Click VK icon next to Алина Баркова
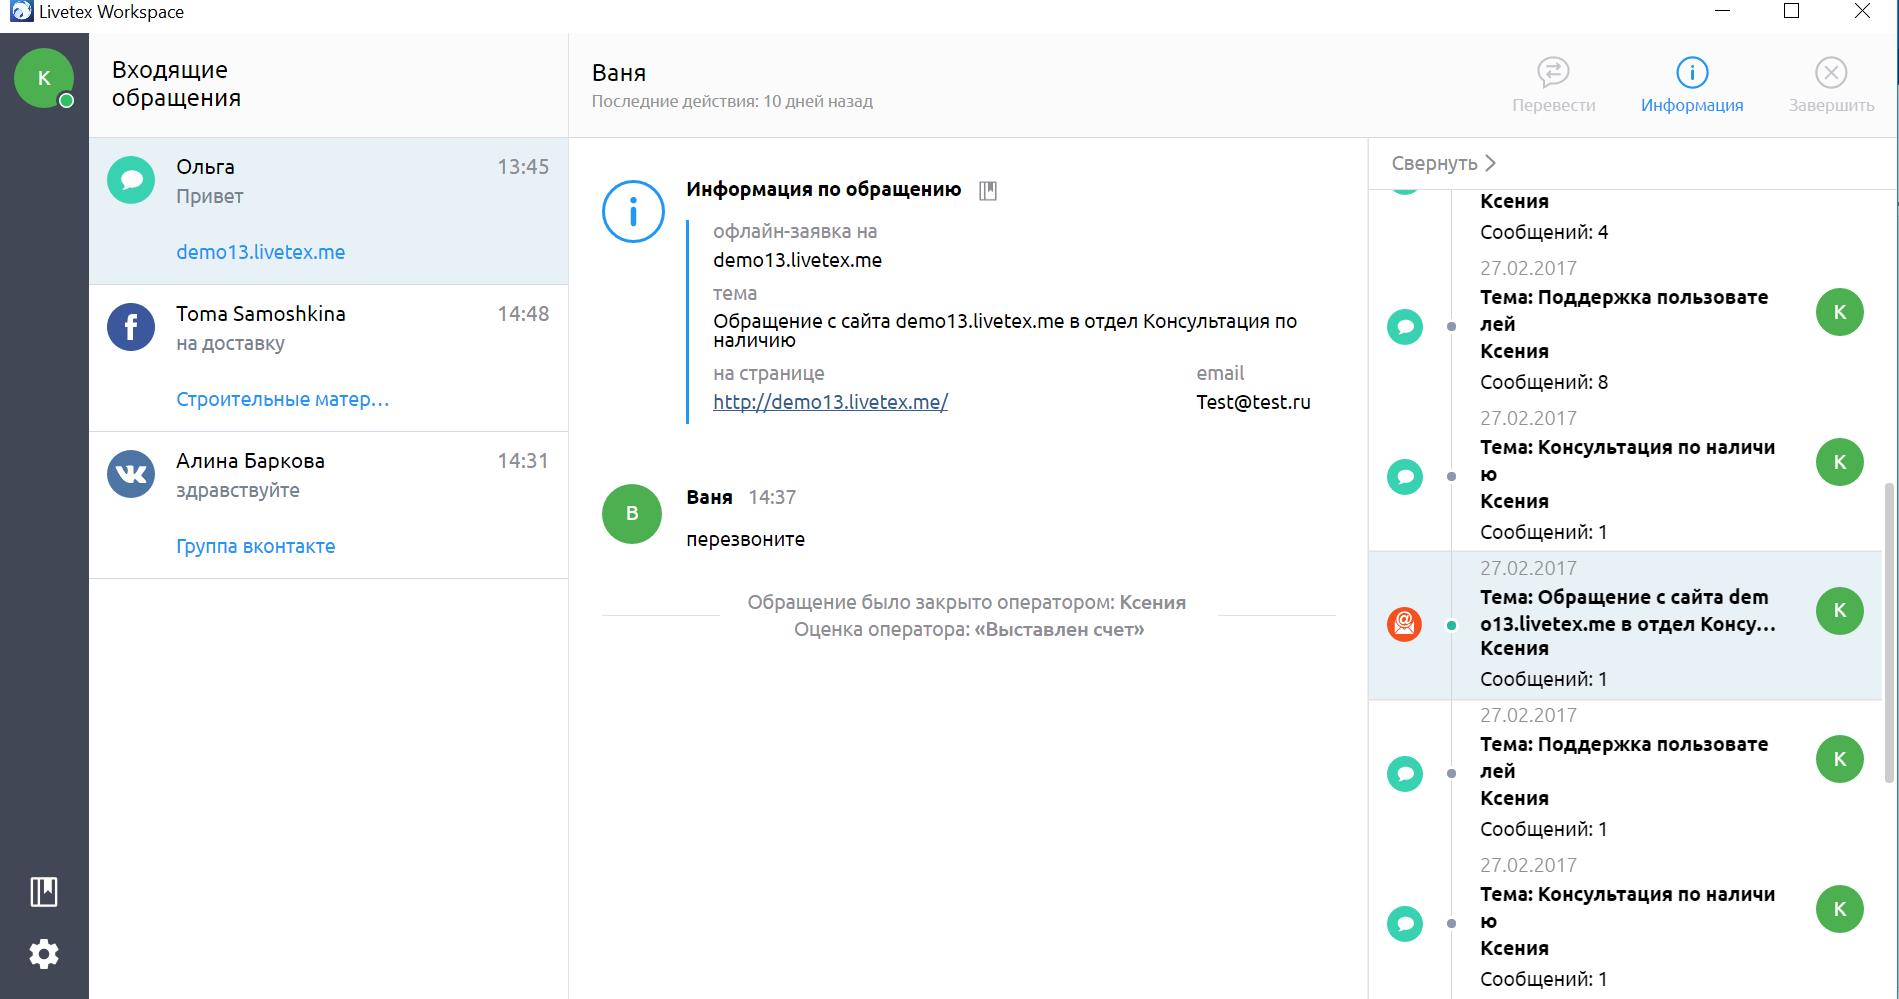This screenshot has width=1899, height=999. (131, 474)
